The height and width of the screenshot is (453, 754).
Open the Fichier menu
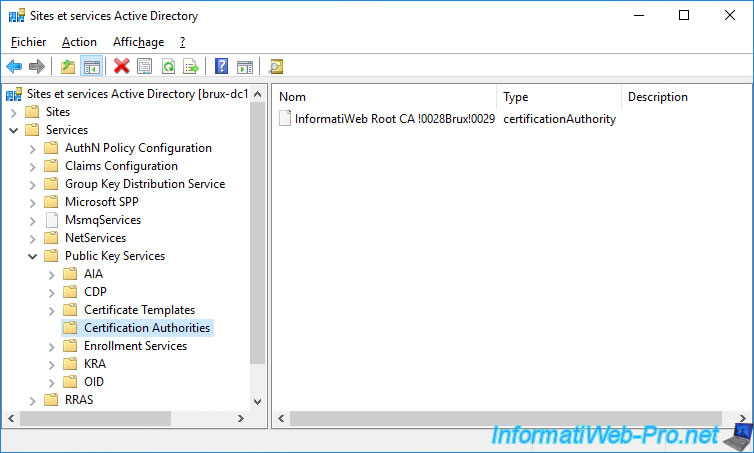tap(28, 42)
